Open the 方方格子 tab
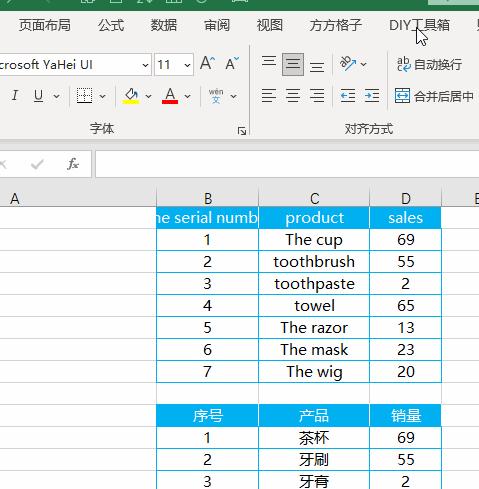Viewport: 479px width, 489px height. coord(336,25)
